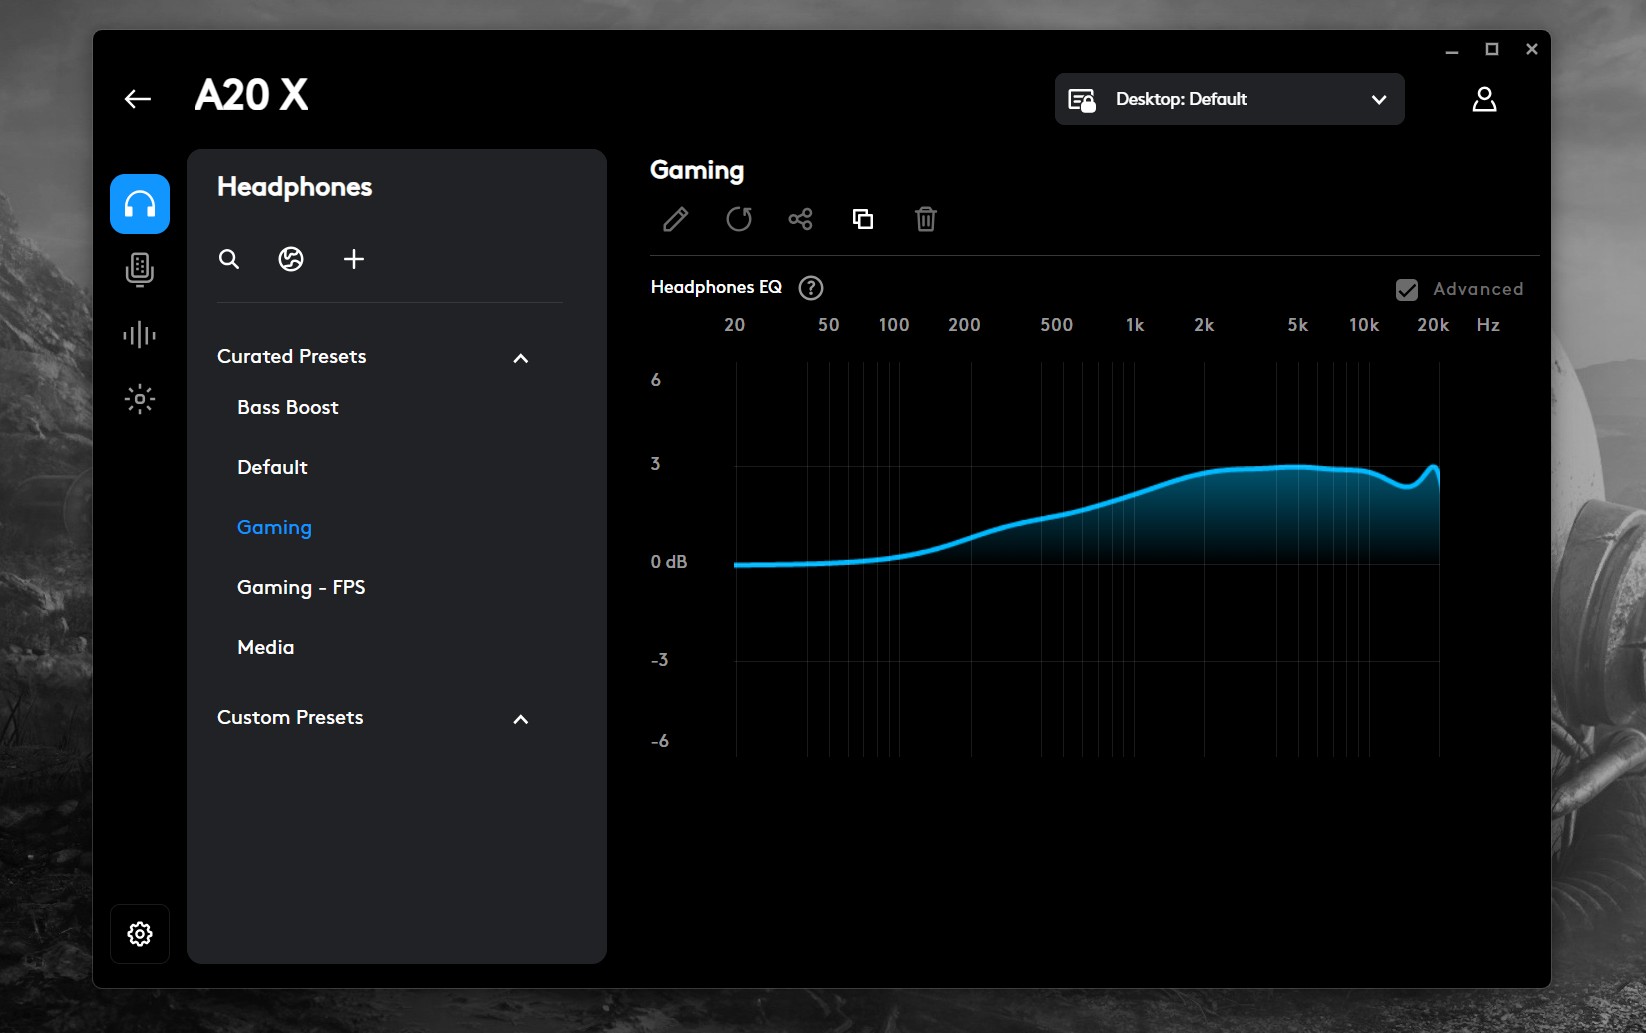The width and height of the screenshot is (1646, 1033).
Task: Open the microphone settings sidebar icon
Action: pyautogui.click(x=140, y=269)
